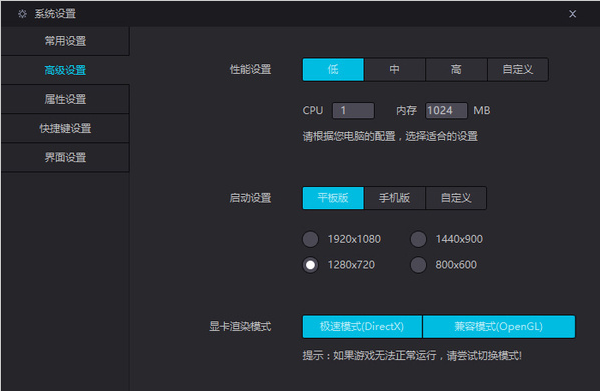
Task: Click the 性能设置 label
Action: [250, 70]
